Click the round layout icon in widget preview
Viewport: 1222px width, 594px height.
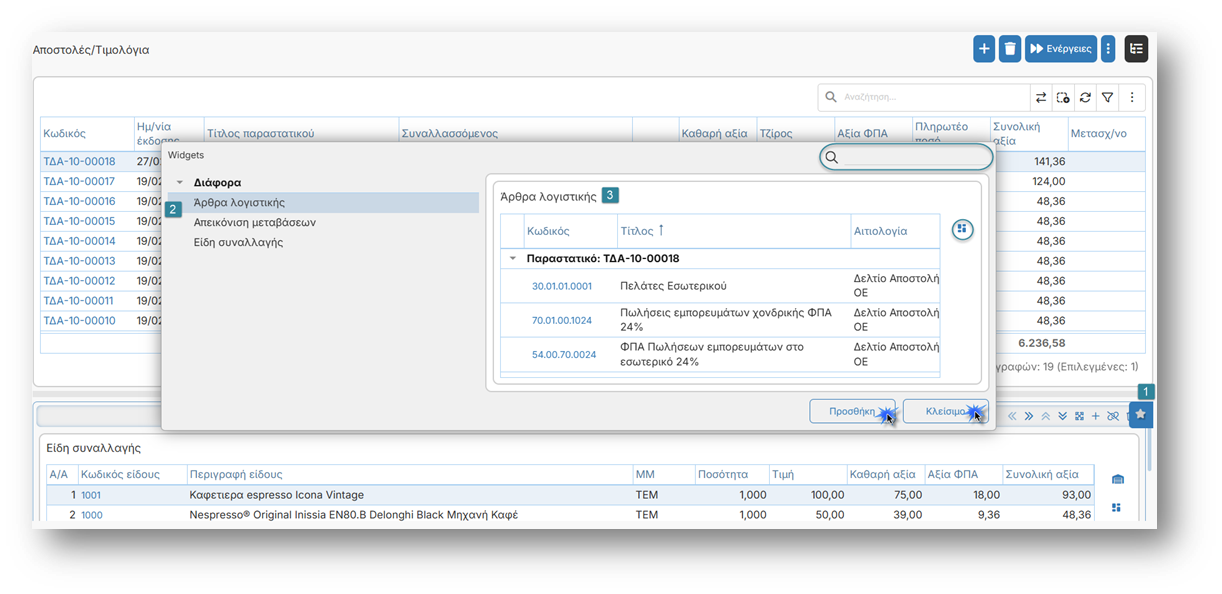(x=962, y=229)
